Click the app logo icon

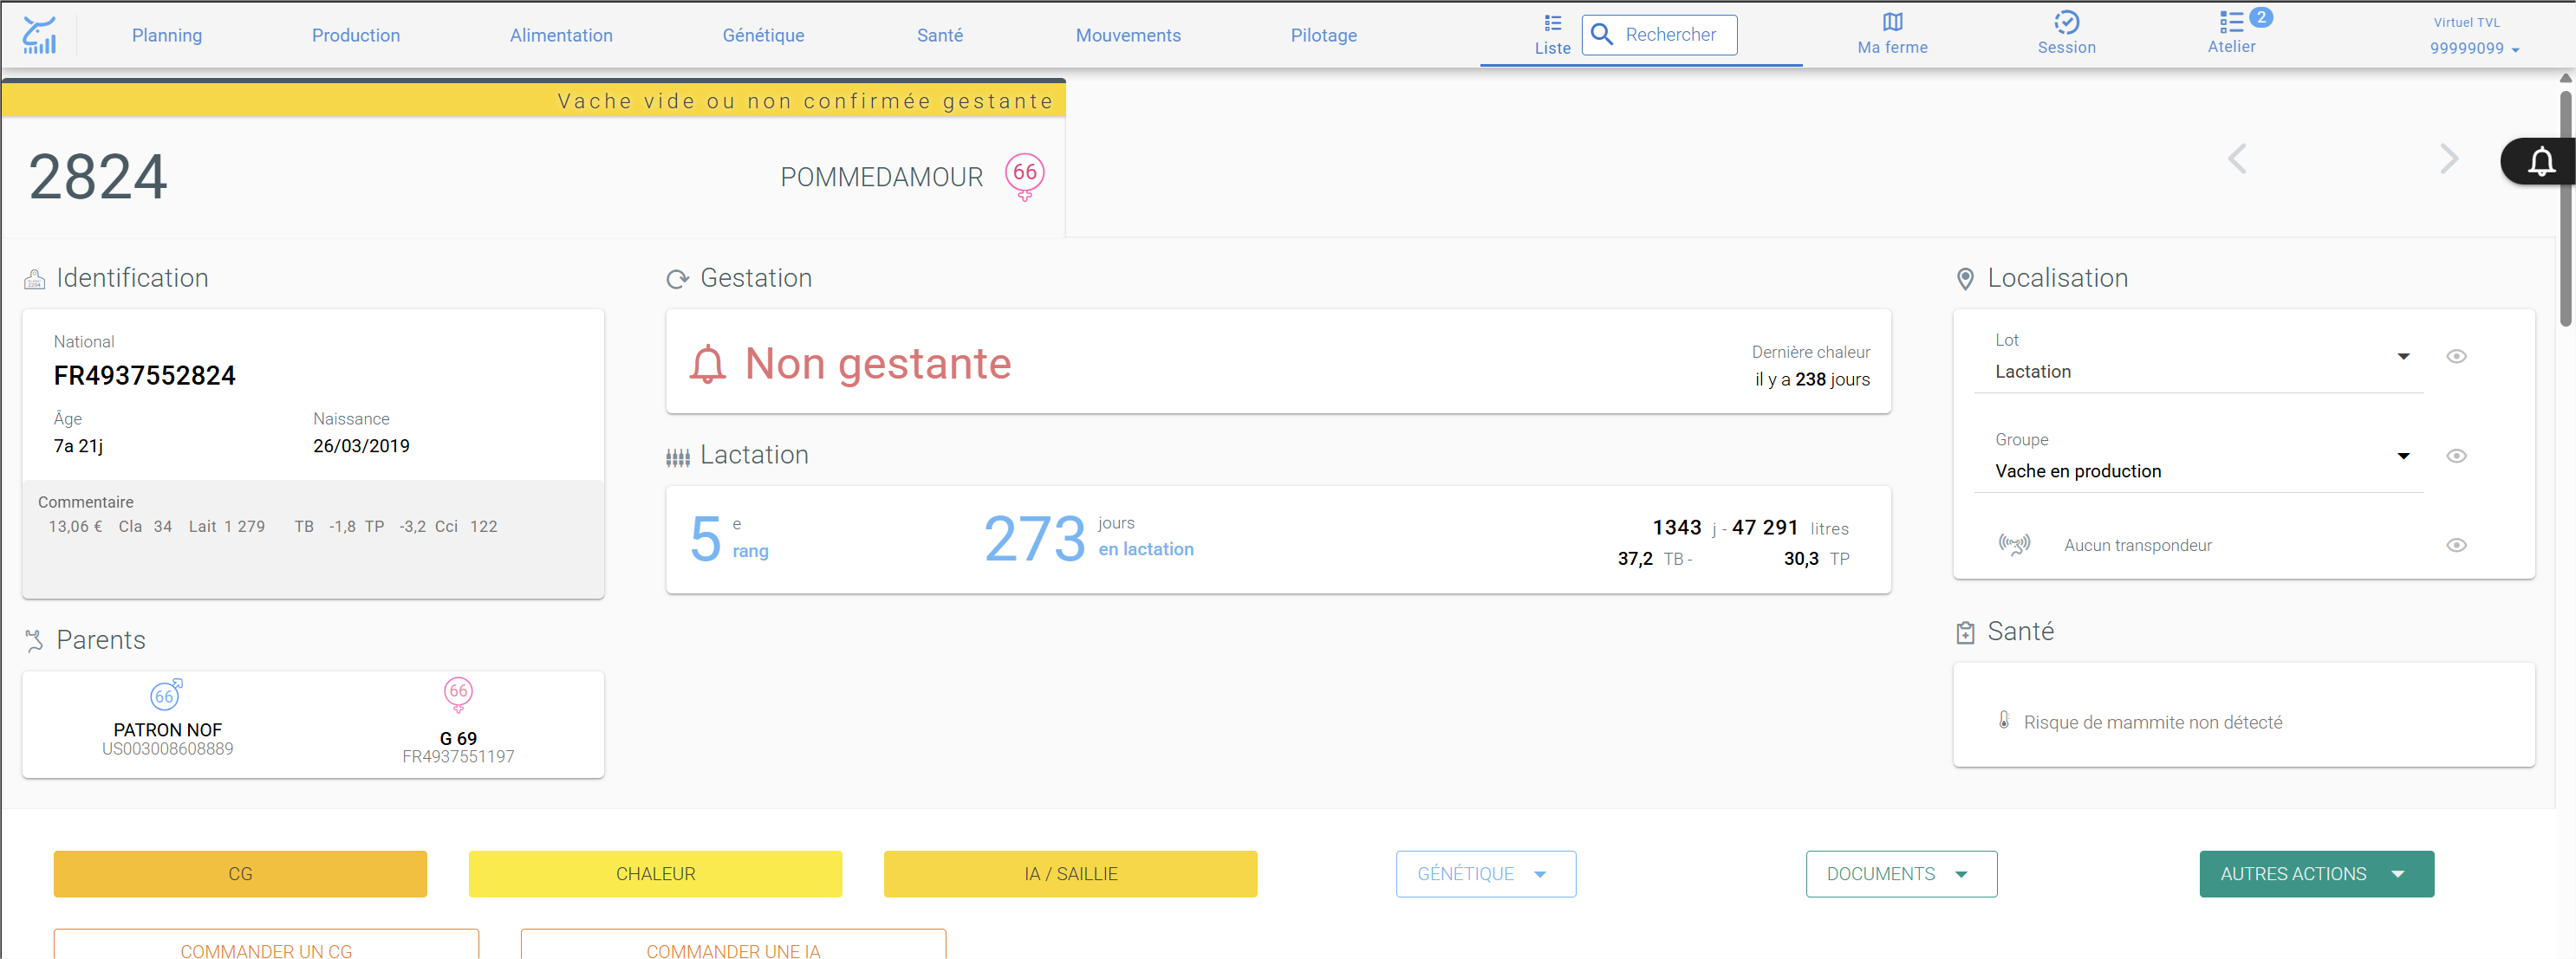coord(39,35)
